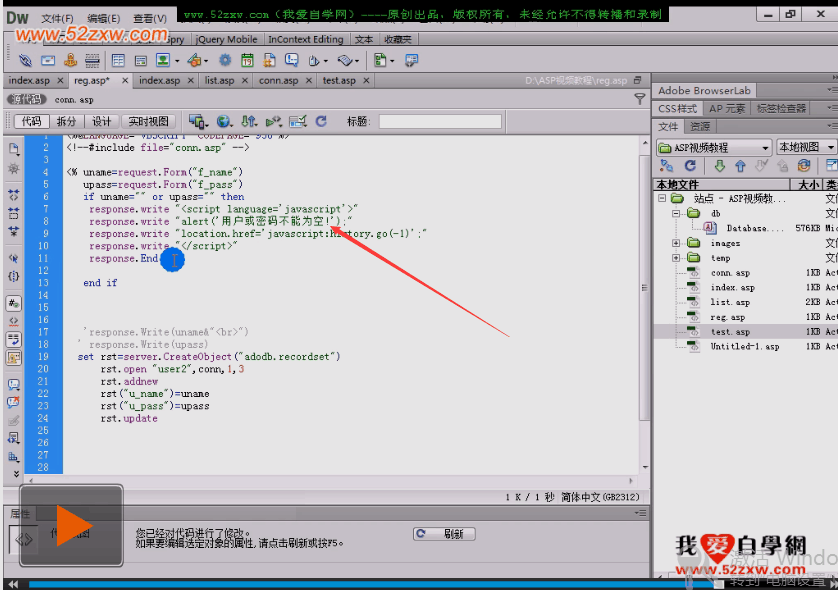Click the Synchronize icon in the Files panel
The height and width of the screenshot is (590, 838).
click(x=805, y=166)
